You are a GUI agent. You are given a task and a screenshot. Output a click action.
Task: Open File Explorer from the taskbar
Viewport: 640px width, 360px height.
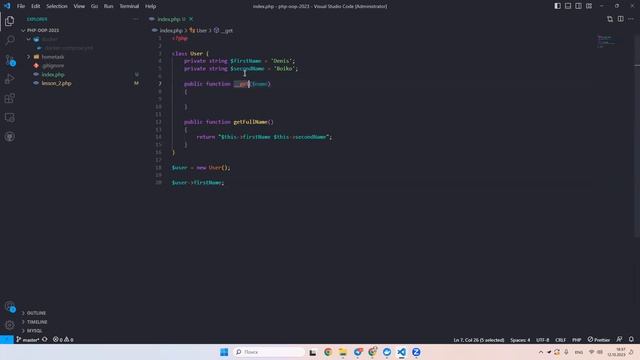click(342, 352)
